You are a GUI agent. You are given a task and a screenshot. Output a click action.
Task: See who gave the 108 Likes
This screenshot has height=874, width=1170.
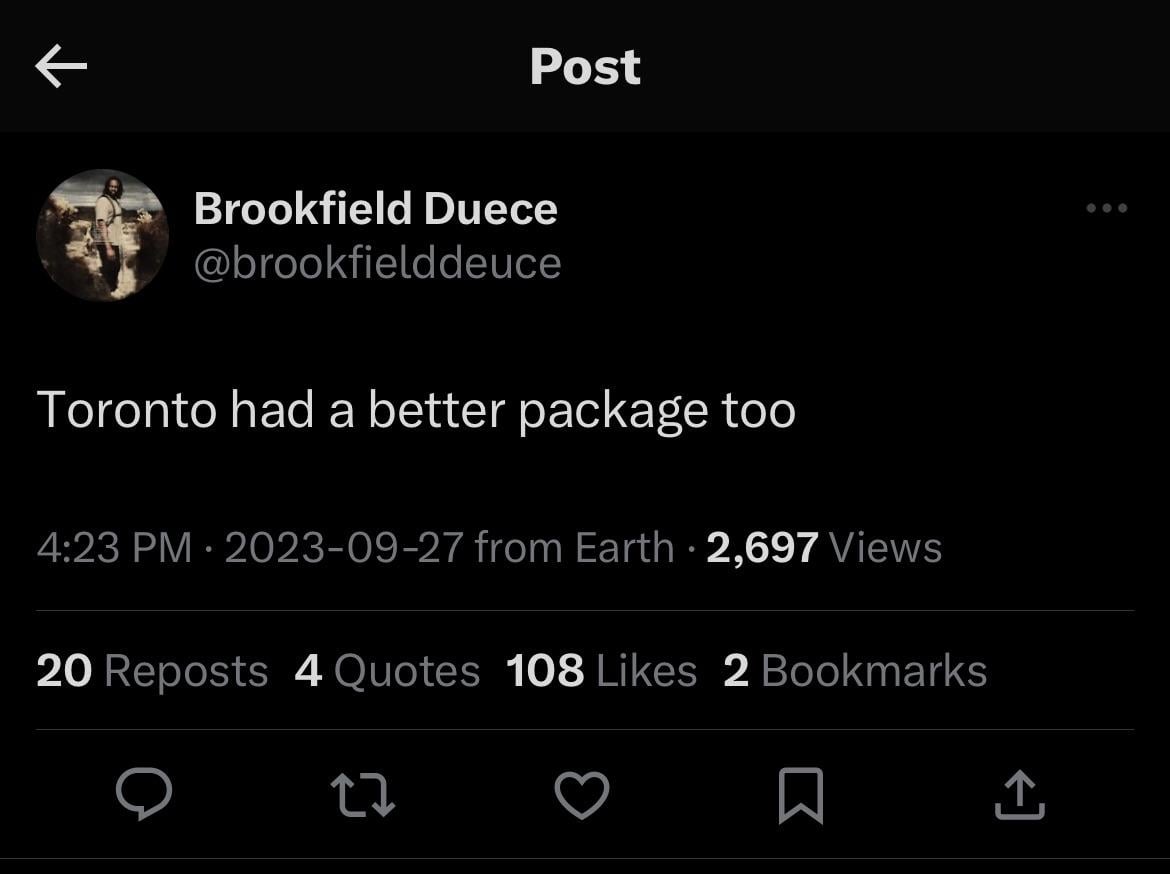pos(601,671)
